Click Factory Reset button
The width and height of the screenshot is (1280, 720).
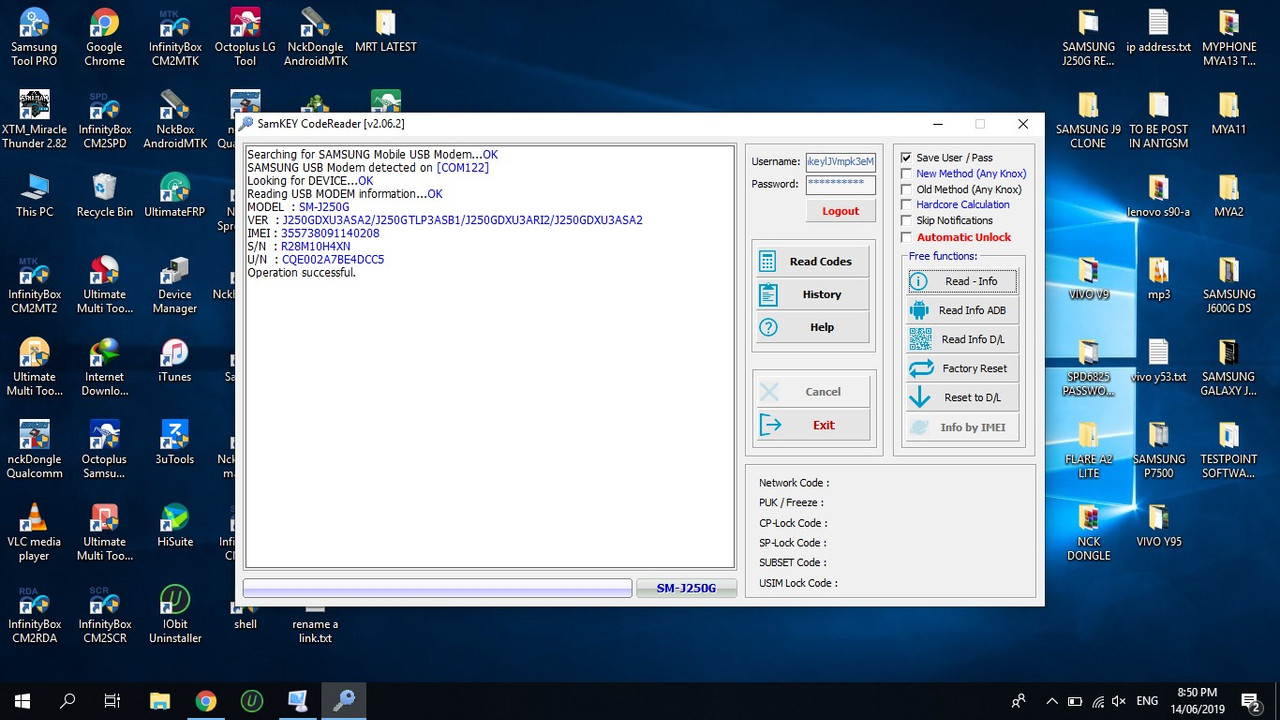[962, 368]
